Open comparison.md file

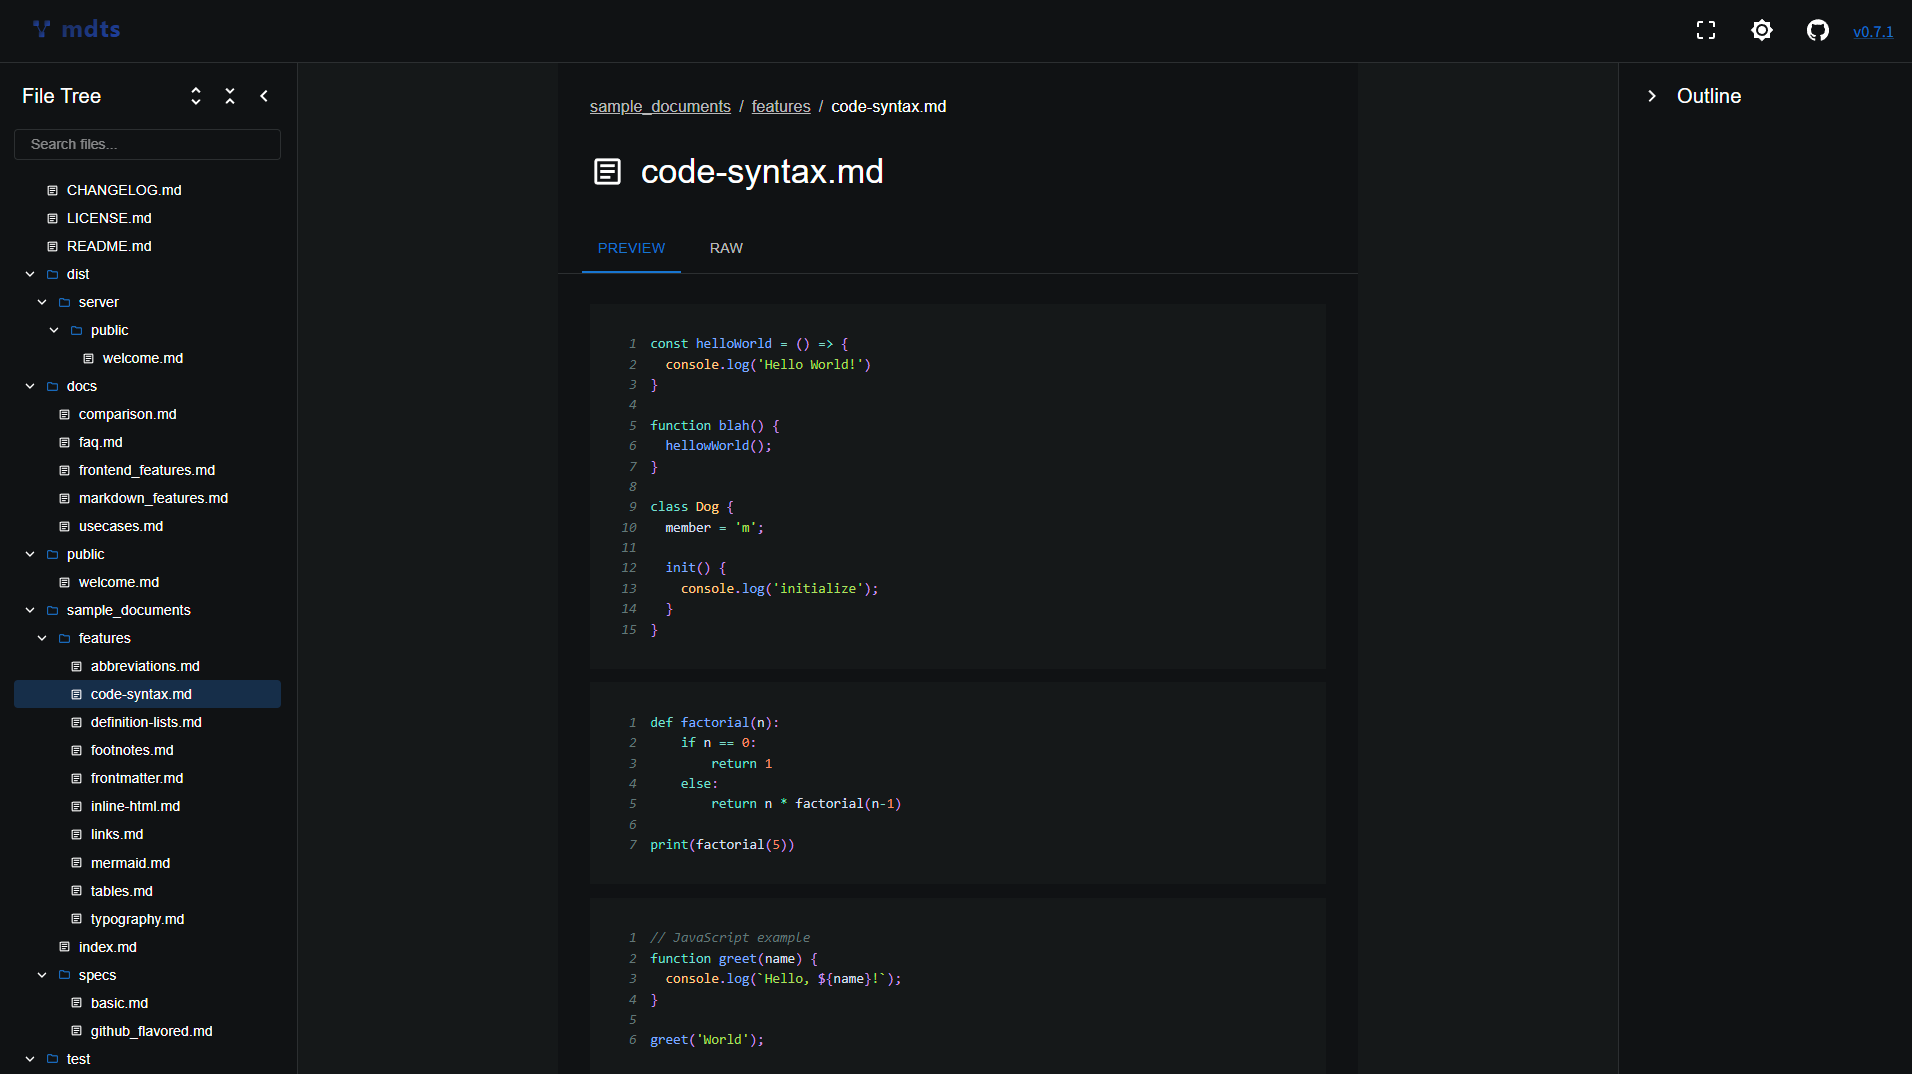tap(127, 414)
